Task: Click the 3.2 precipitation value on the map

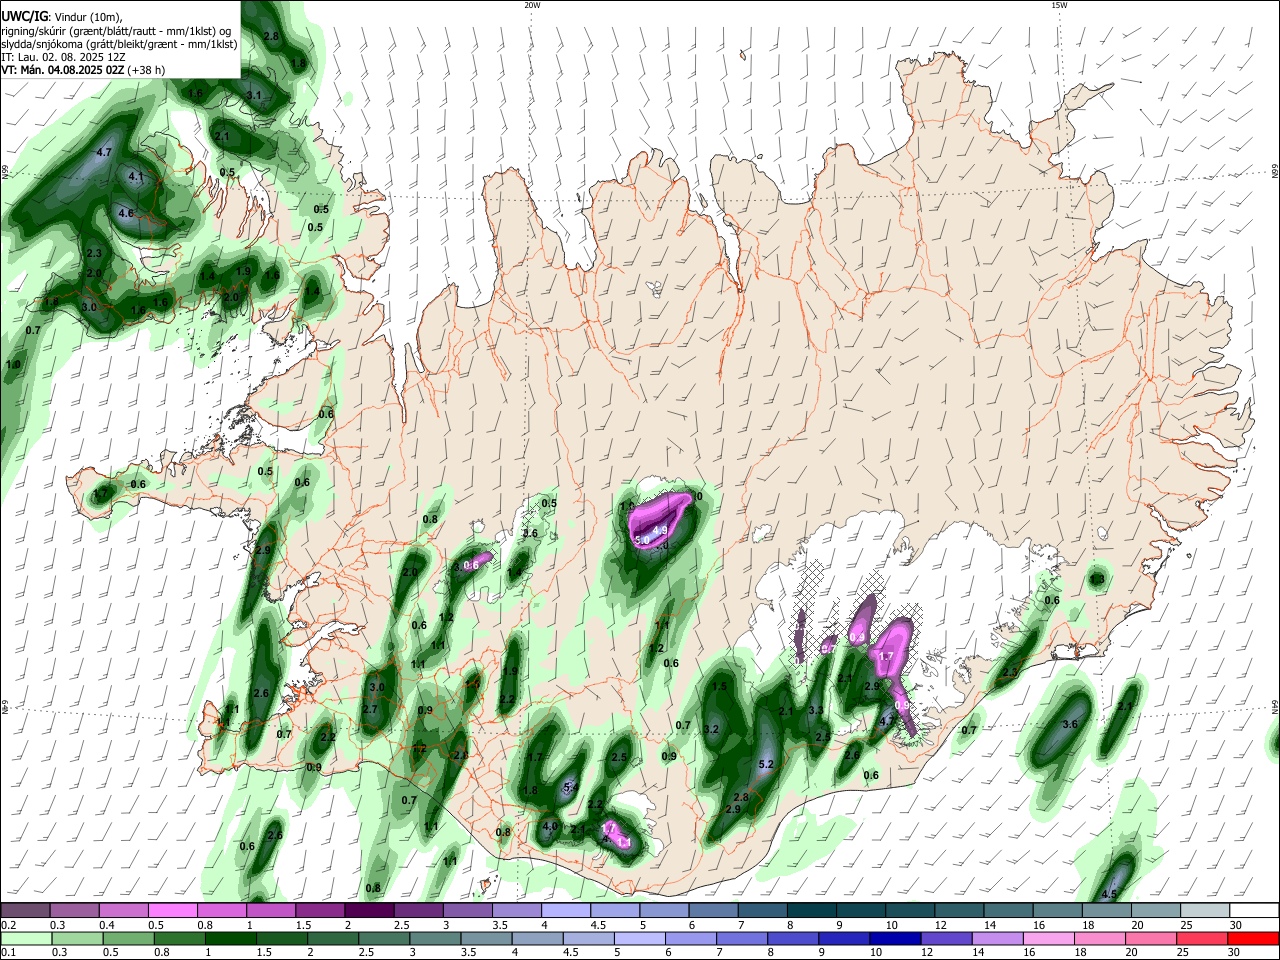Action: [x=712, y=730]
